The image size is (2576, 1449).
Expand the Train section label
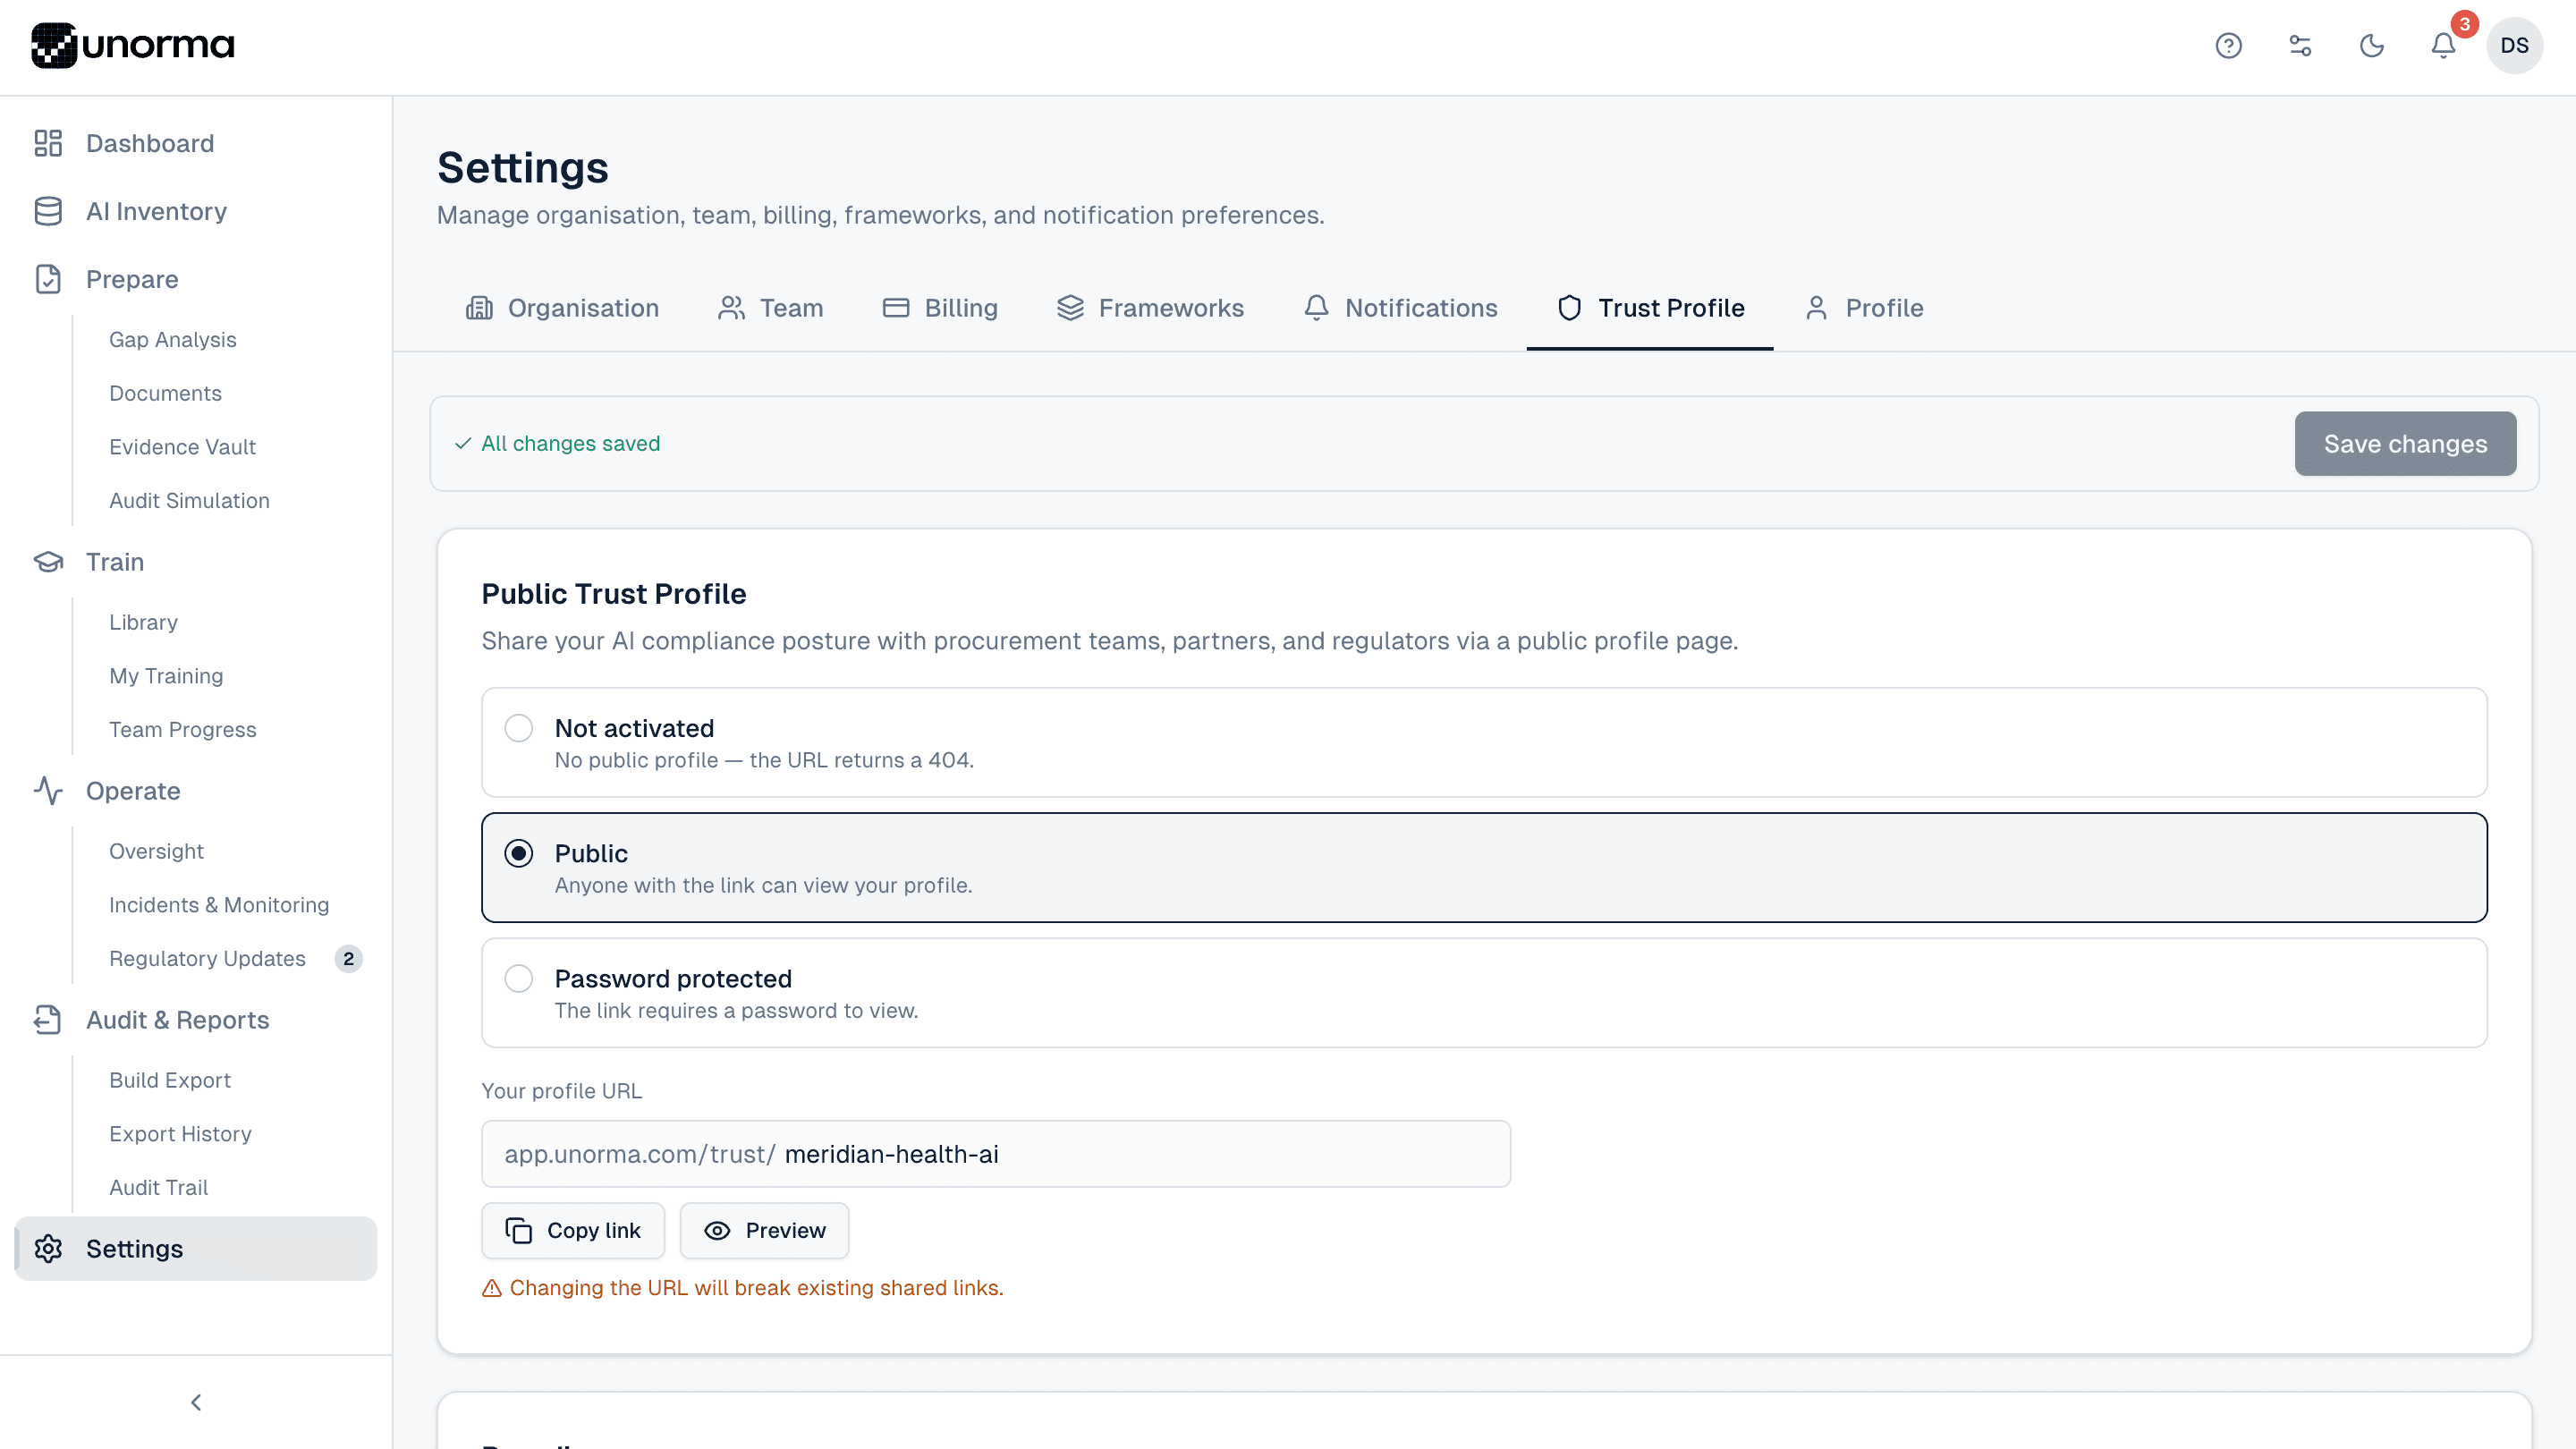115,562
